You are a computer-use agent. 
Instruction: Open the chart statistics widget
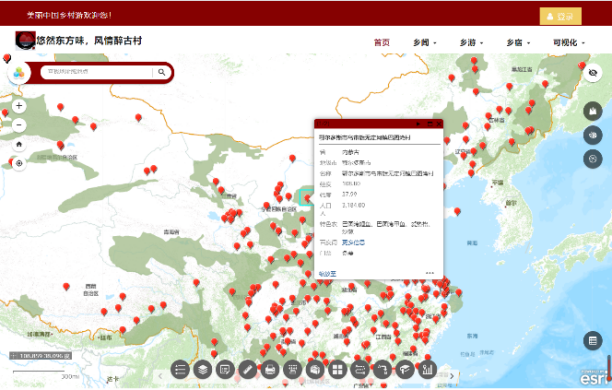[427, 369]
